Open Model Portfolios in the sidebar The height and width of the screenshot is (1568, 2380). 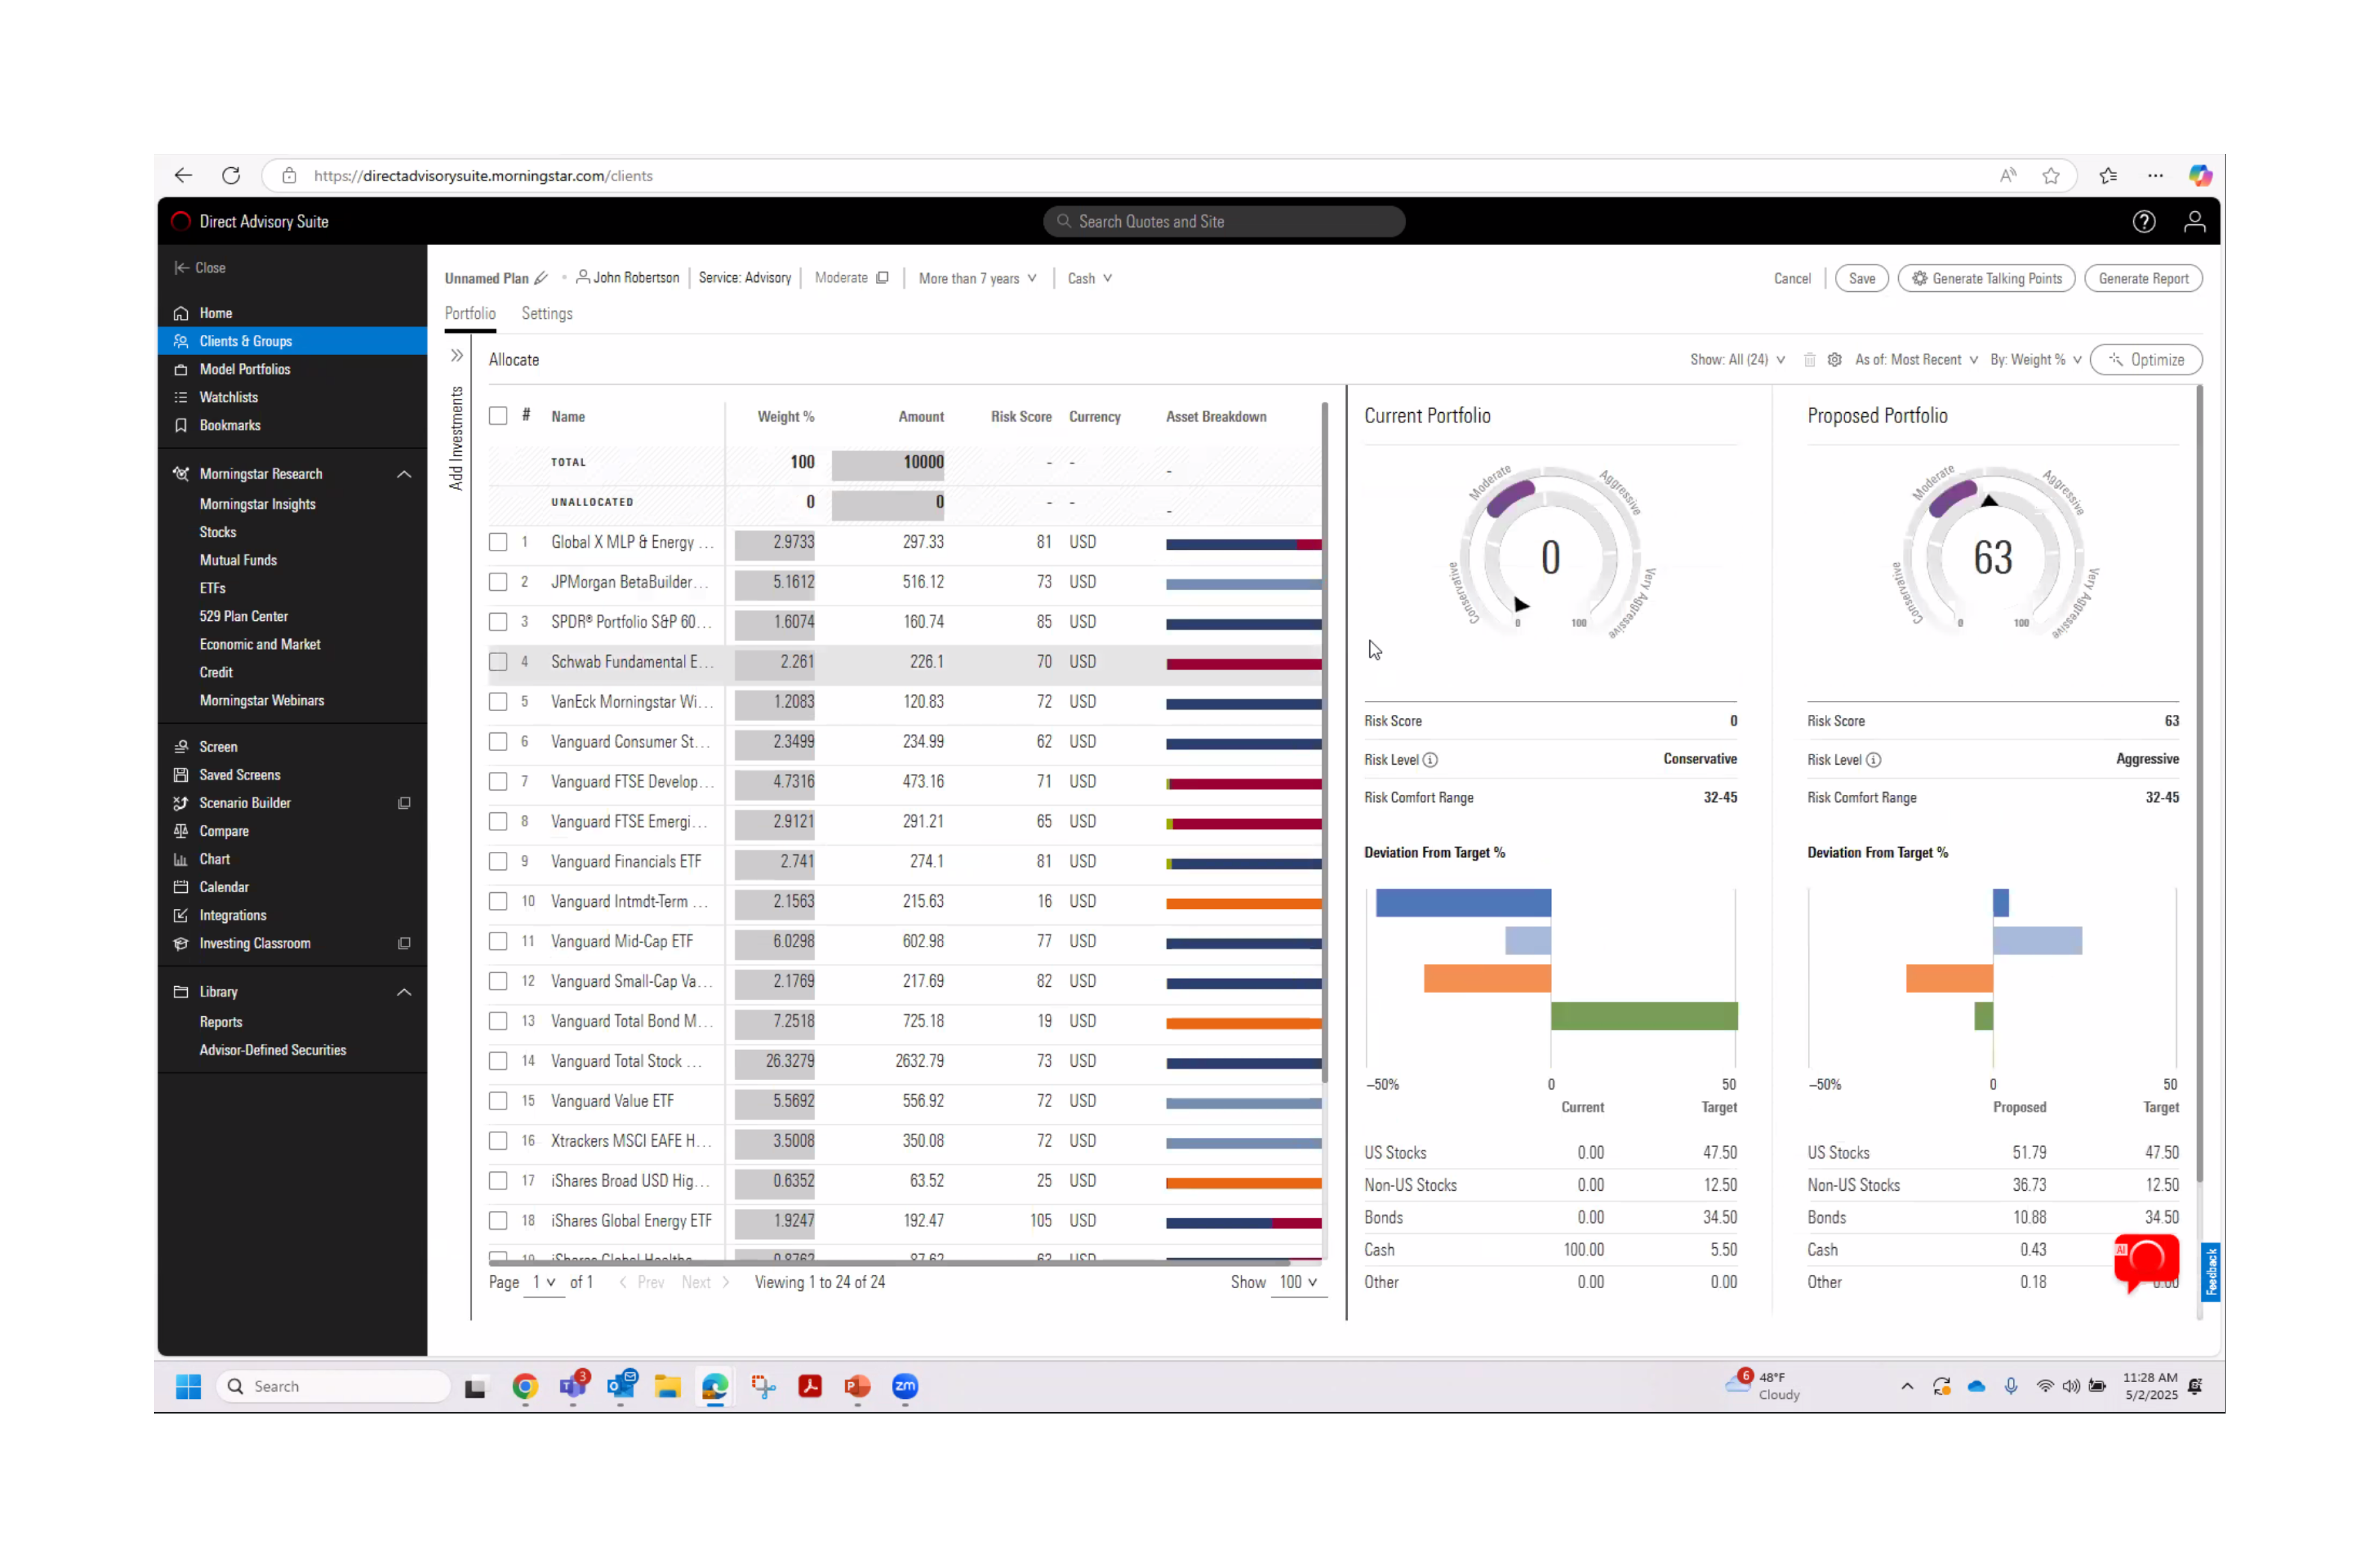click(244, 370)
